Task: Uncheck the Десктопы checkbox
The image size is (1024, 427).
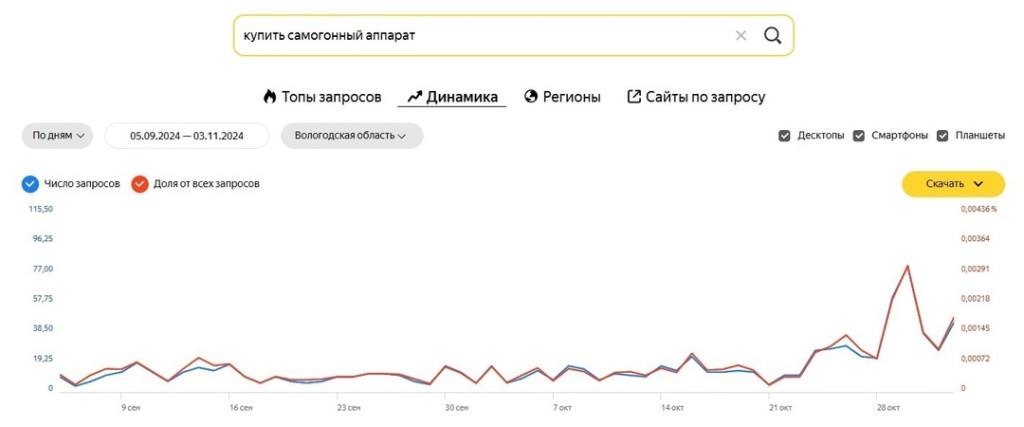Action: coord(784,136)
